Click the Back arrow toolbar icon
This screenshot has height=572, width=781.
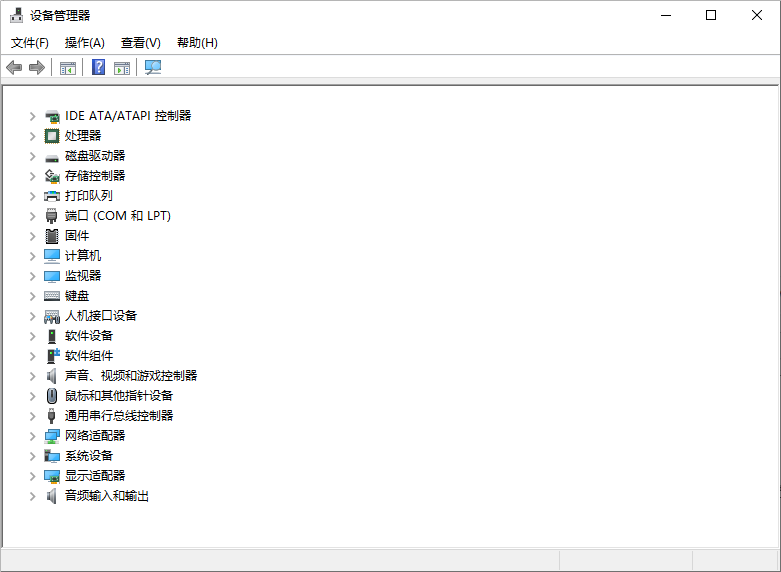coord(14,67)
